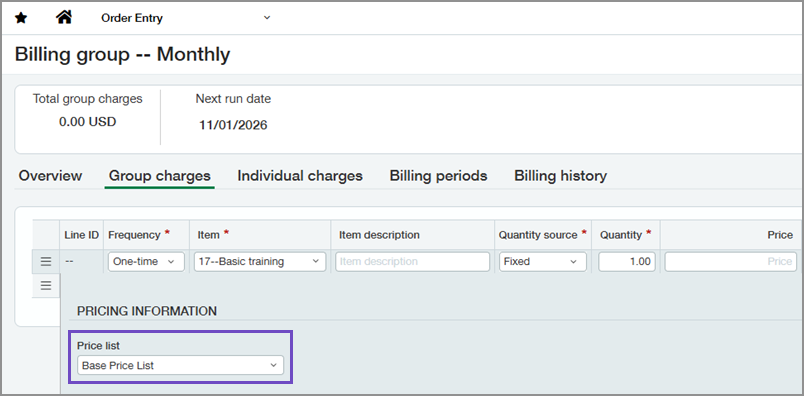Select the Group charges tab
804x396 pixels.
159,176
